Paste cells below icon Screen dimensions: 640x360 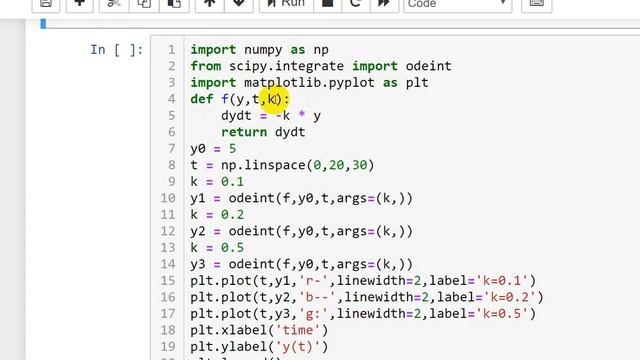click(174, 4)
